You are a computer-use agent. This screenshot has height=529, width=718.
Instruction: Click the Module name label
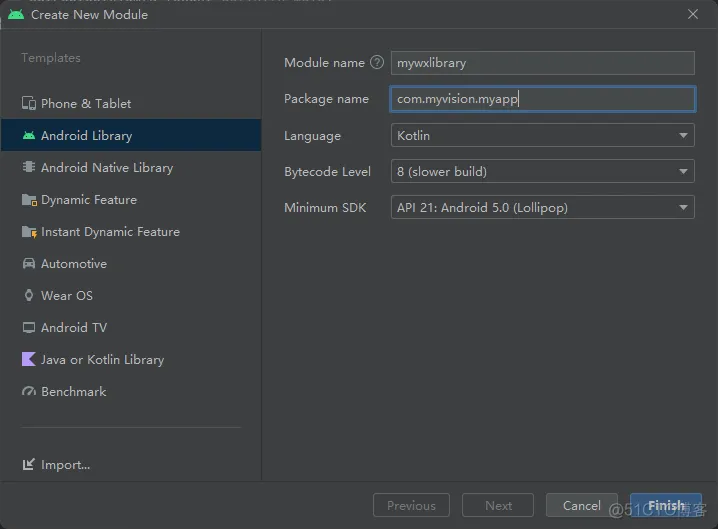coord(324,63)
